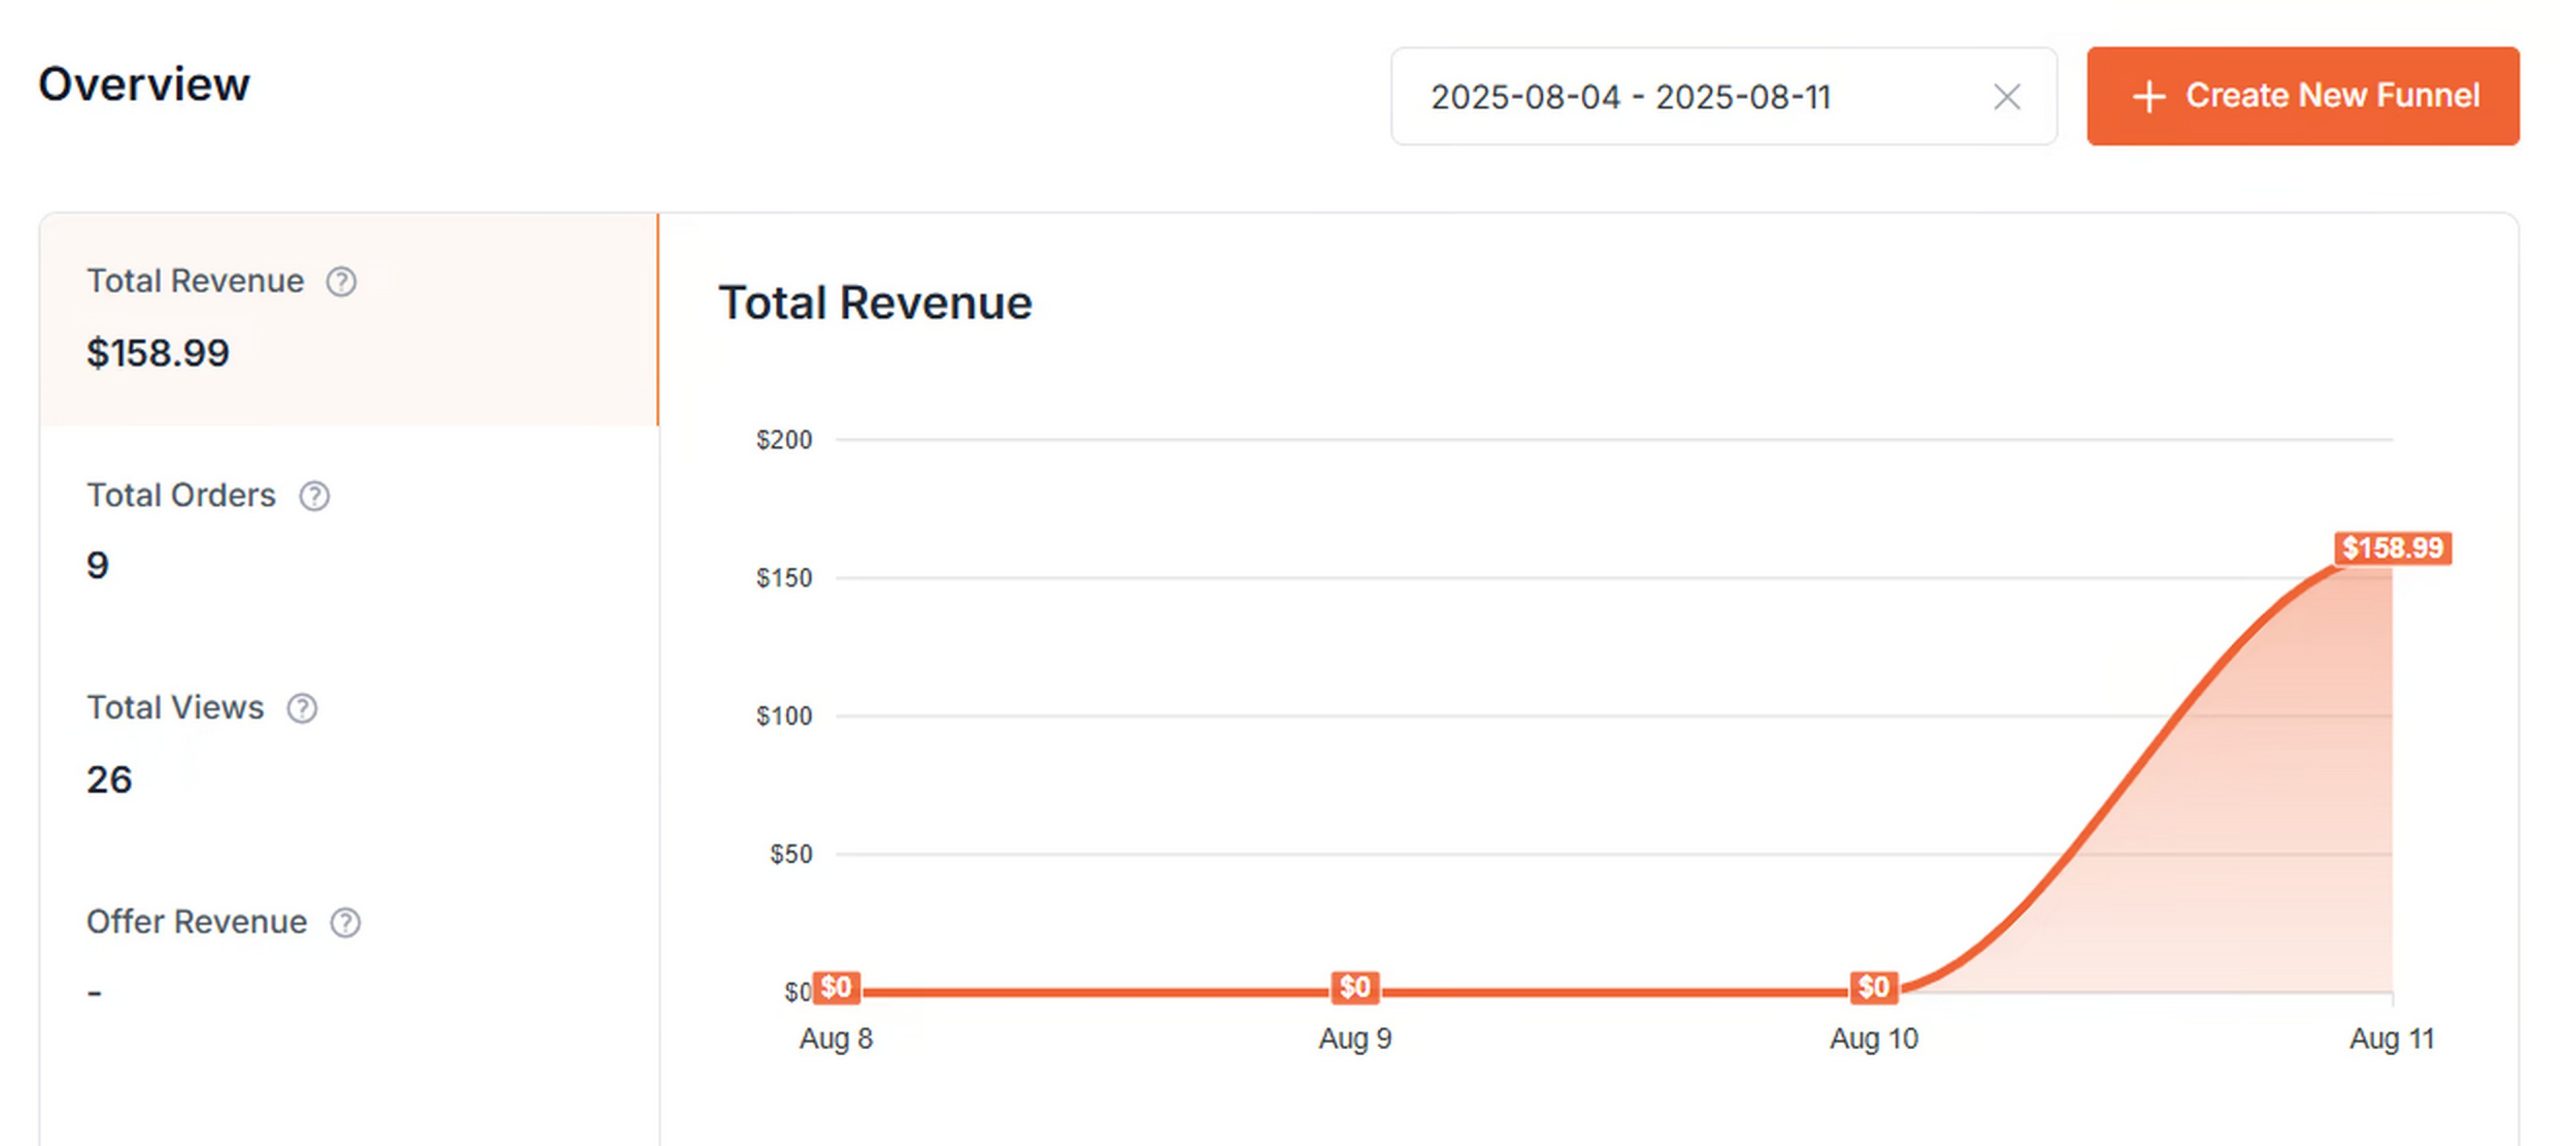Click the help icon beside Total Views

point(300,708)
